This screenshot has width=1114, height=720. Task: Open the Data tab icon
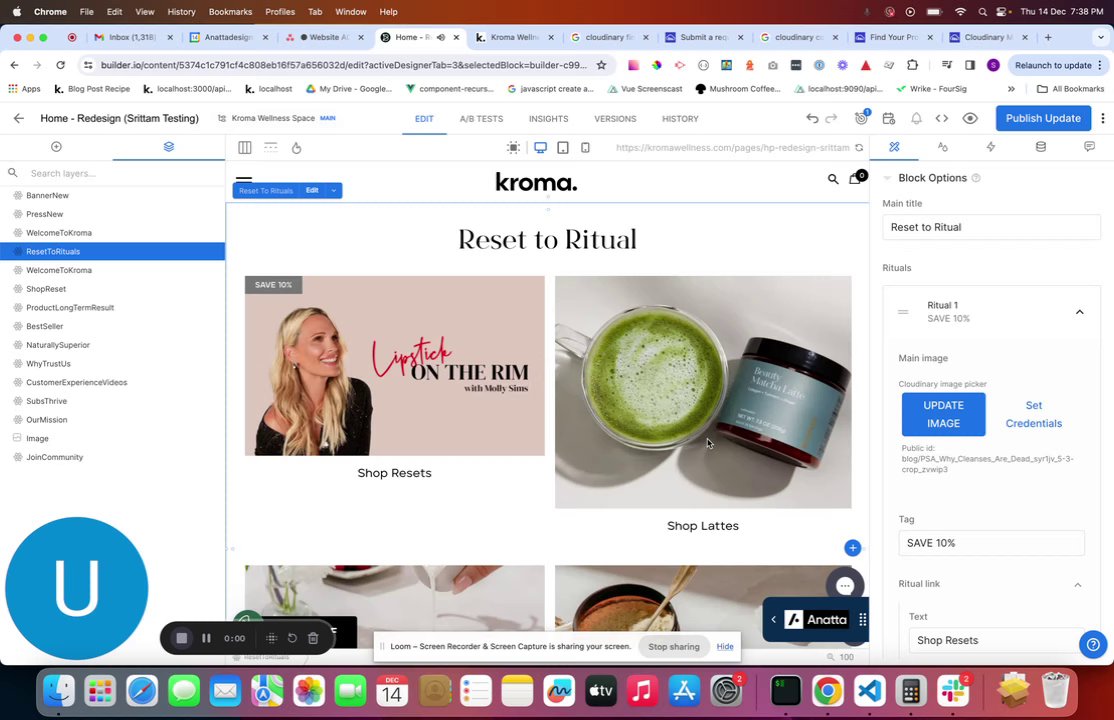click(1040, 146)
